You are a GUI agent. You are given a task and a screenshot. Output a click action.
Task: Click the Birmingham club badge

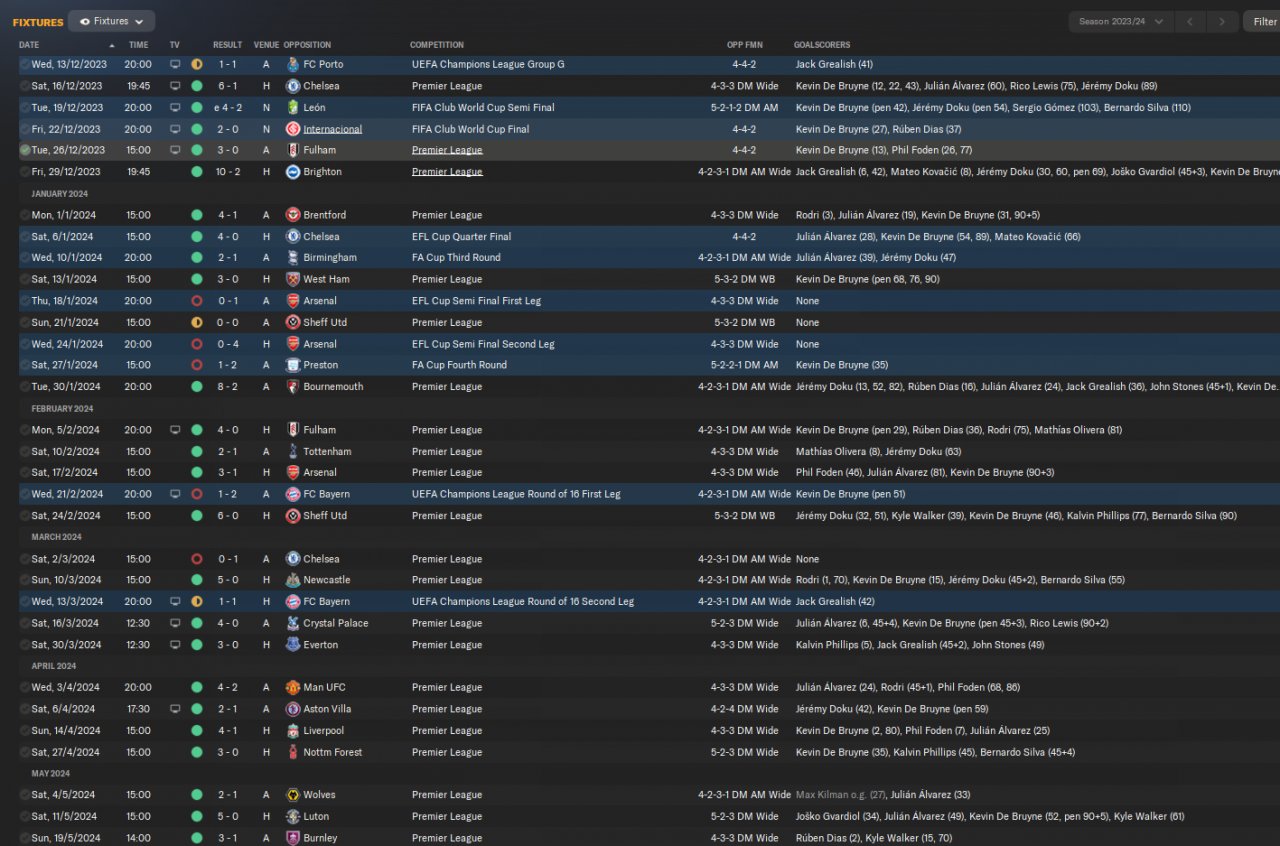[293, 257]
